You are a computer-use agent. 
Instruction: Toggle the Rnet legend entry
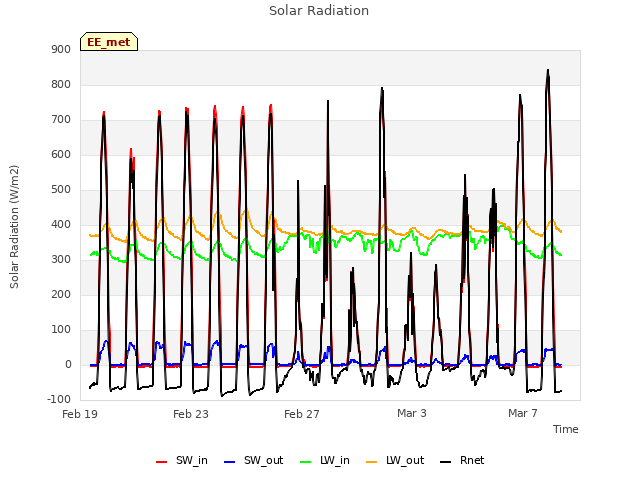[x=462, y=460]
